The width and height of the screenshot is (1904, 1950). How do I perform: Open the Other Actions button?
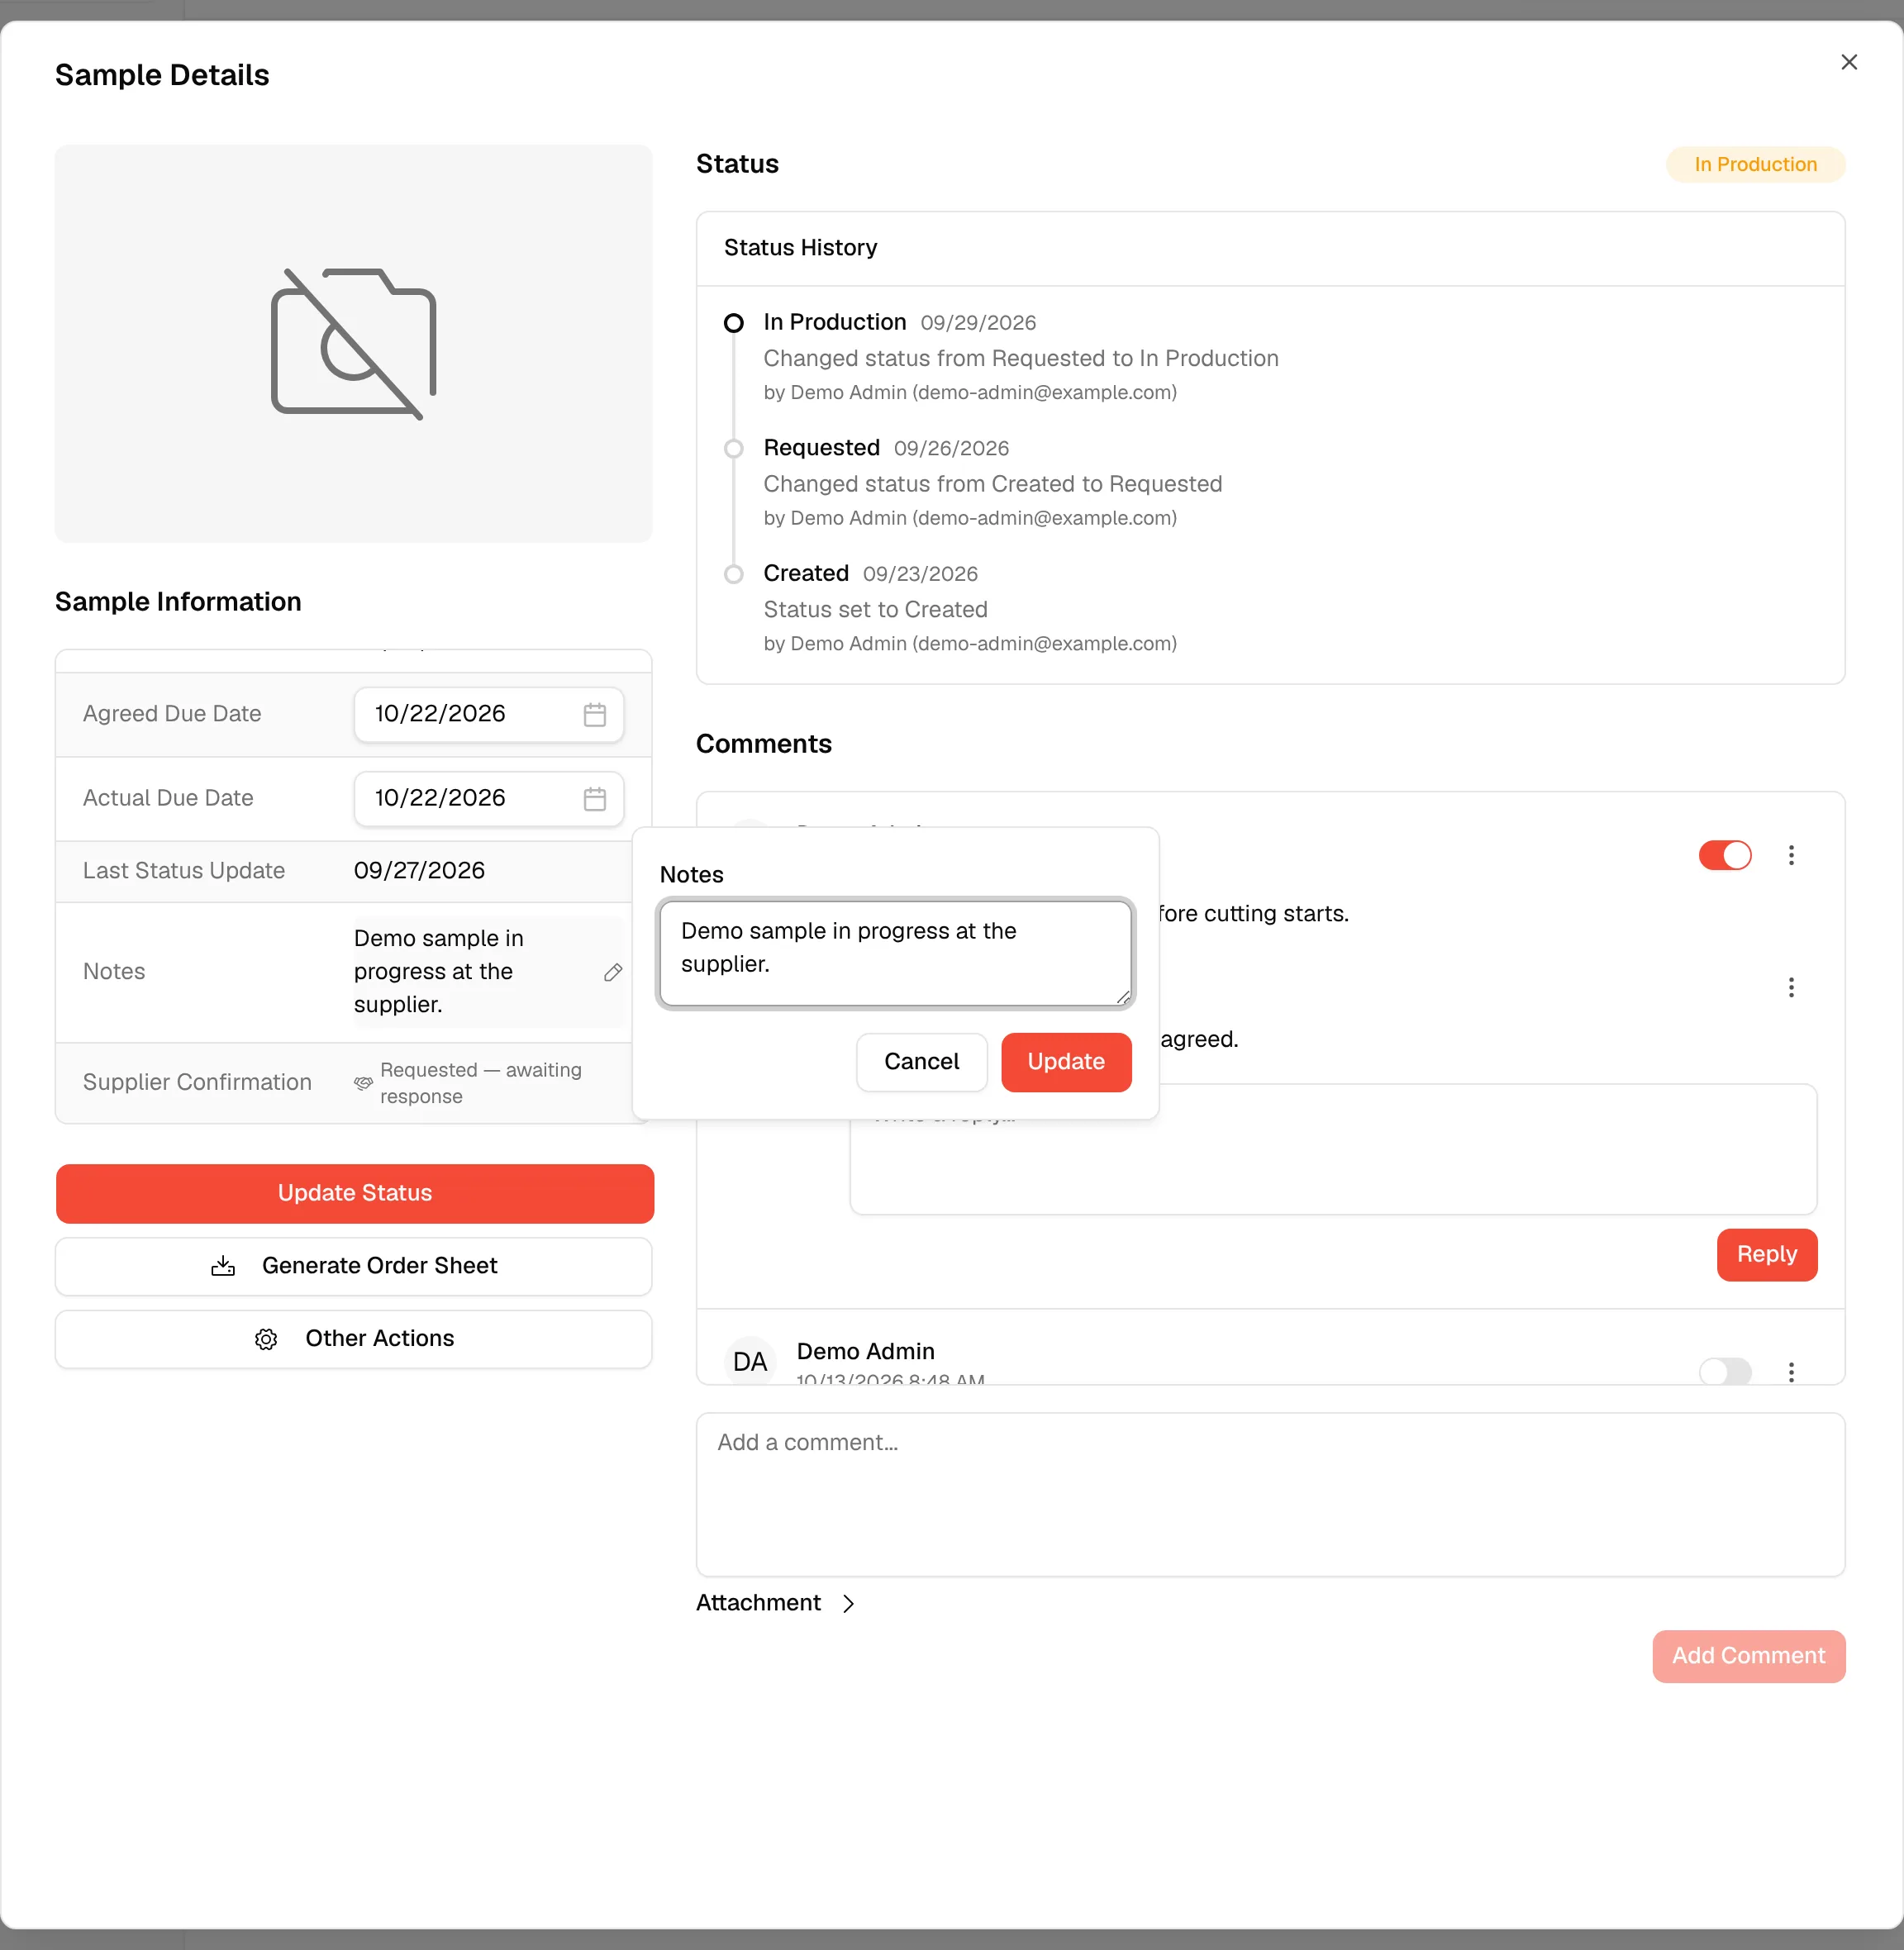click(354, 1339)
